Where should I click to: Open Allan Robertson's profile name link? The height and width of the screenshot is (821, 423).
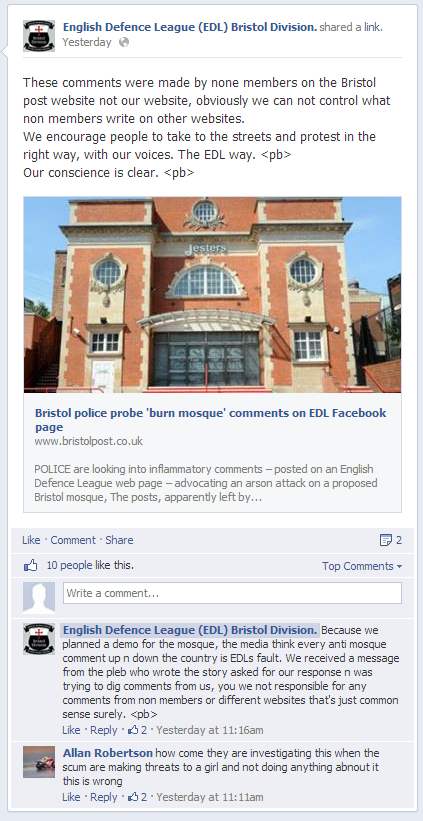pyautogui.click(x=107, y=753)
